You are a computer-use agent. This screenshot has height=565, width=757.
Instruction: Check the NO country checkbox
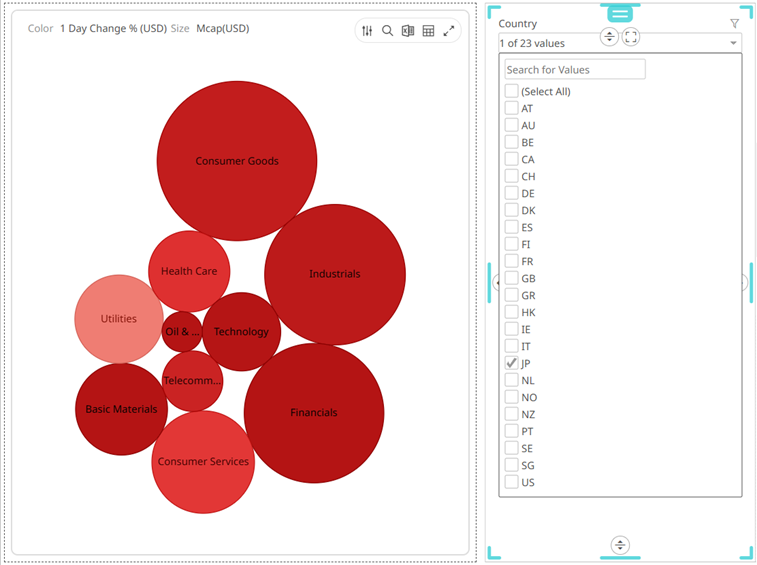coord(511,397)
